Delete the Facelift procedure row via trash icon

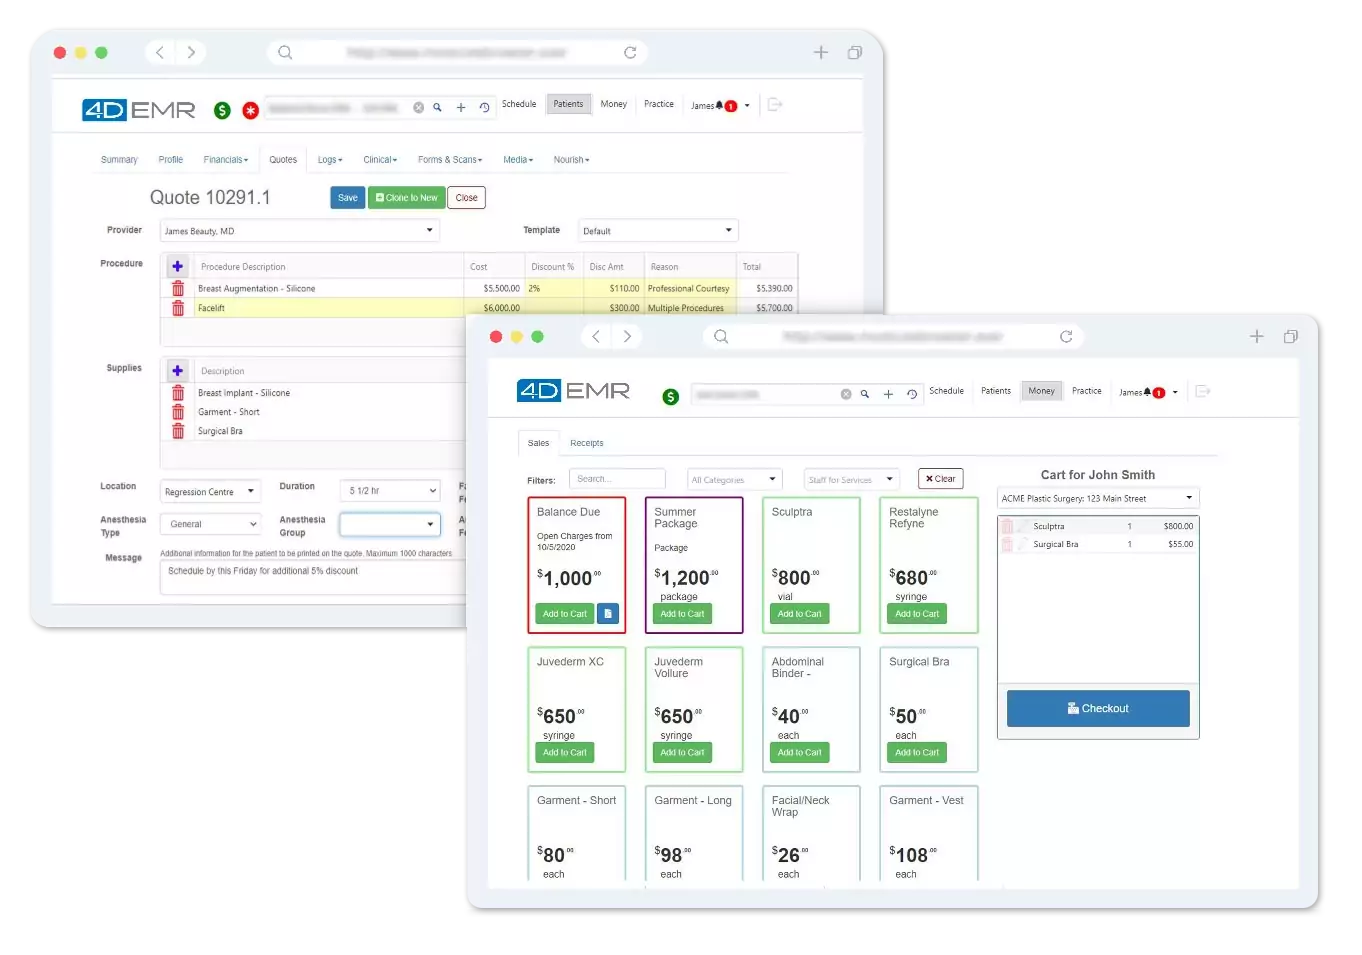[x=178, y=308]
